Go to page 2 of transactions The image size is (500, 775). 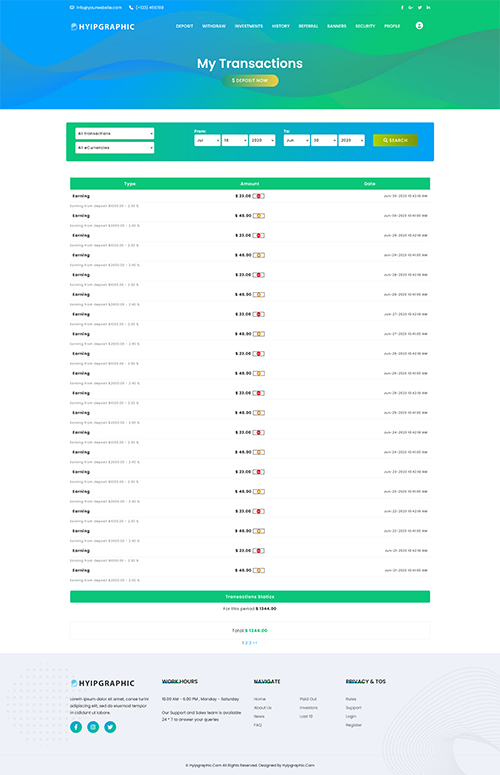point(247,643)
